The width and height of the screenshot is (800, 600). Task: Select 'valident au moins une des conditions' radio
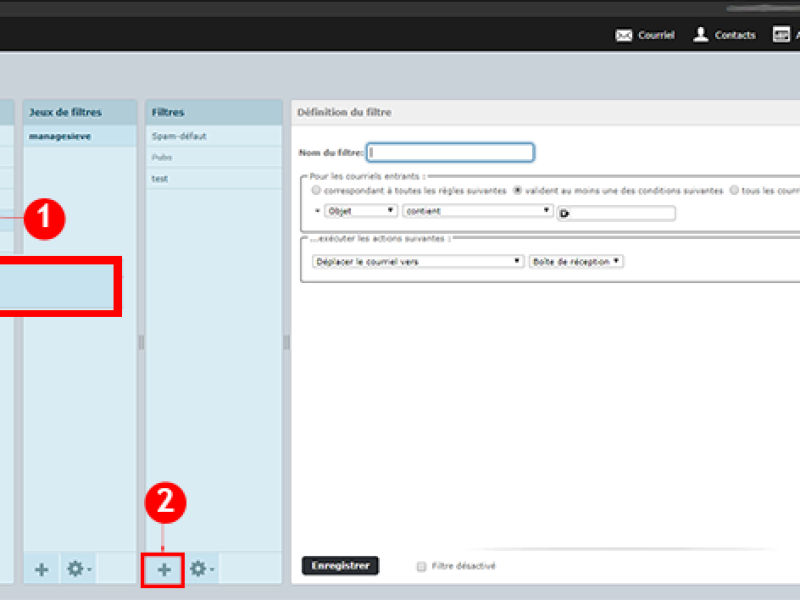click(517, 190)
